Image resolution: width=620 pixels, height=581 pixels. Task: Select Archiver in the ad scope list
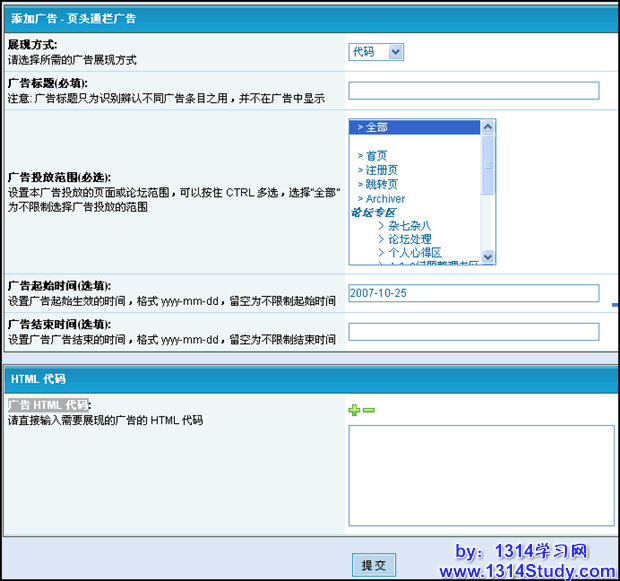(x=385, y=199)
